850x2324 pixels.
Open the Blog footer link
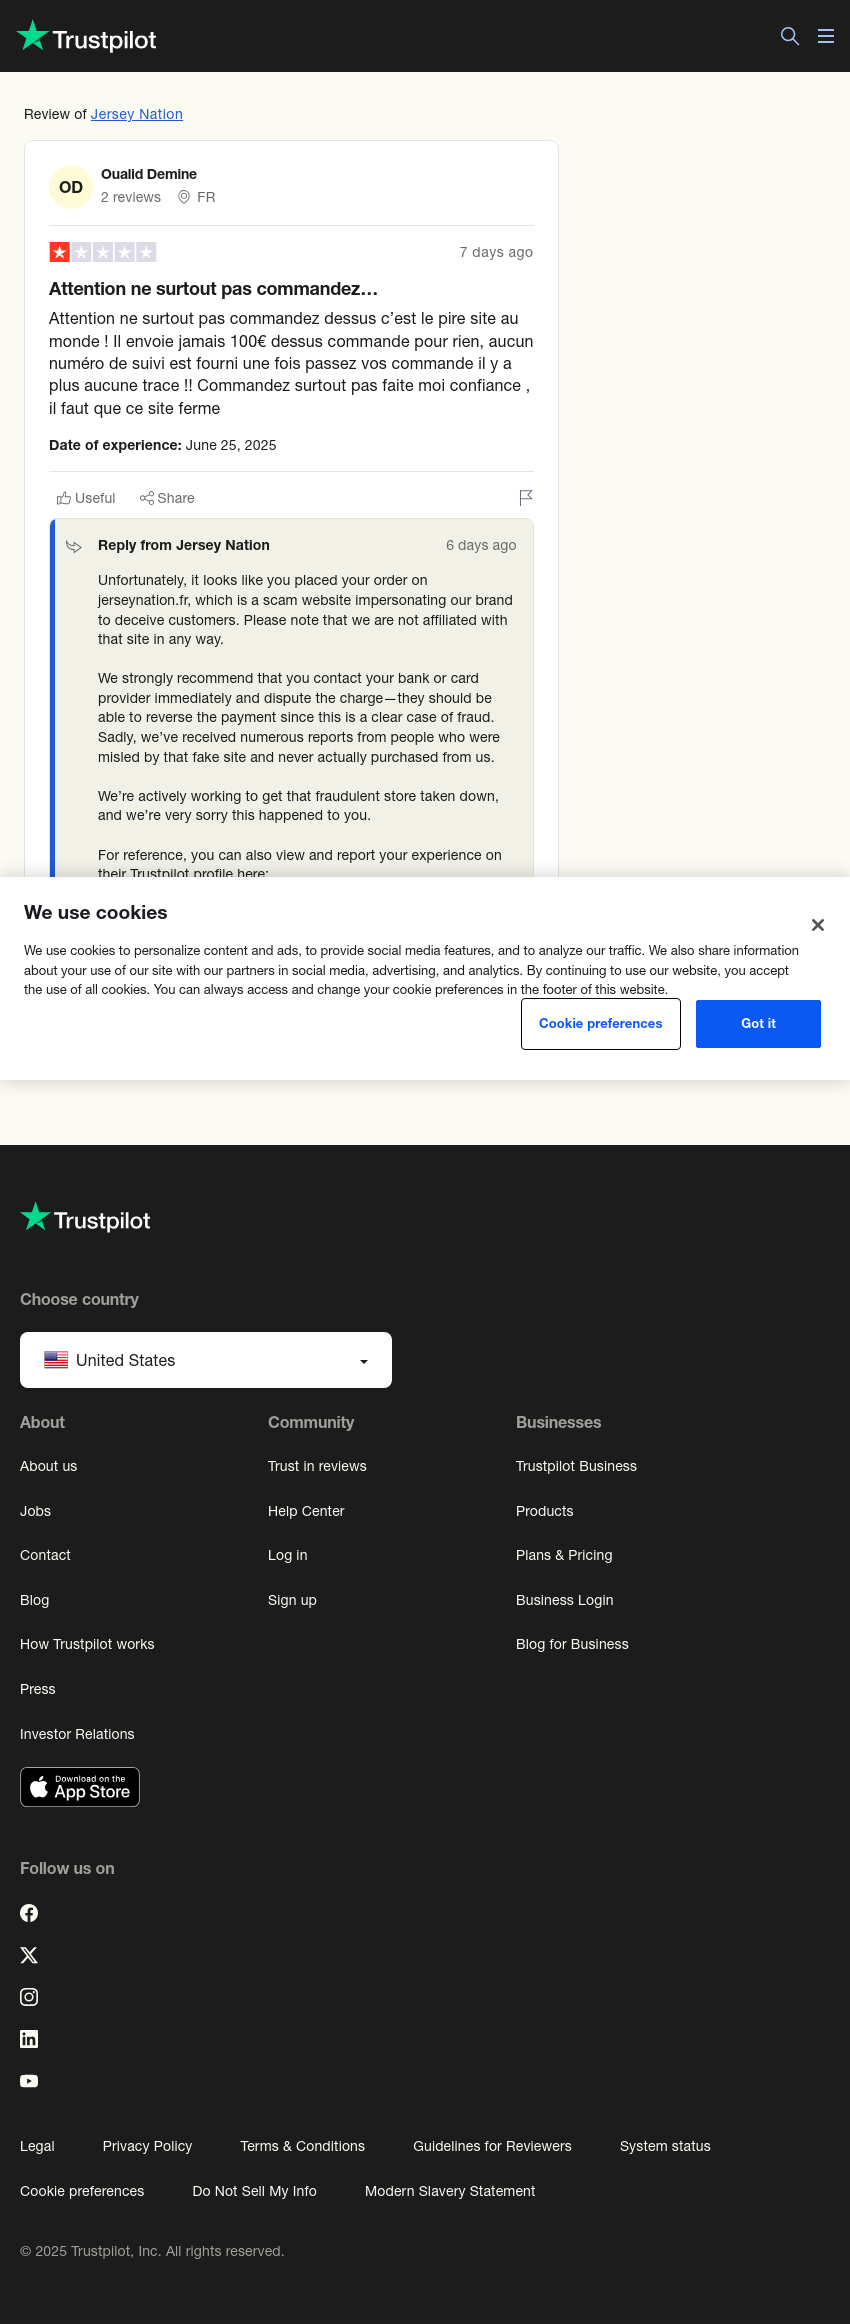pos(34,1600)
